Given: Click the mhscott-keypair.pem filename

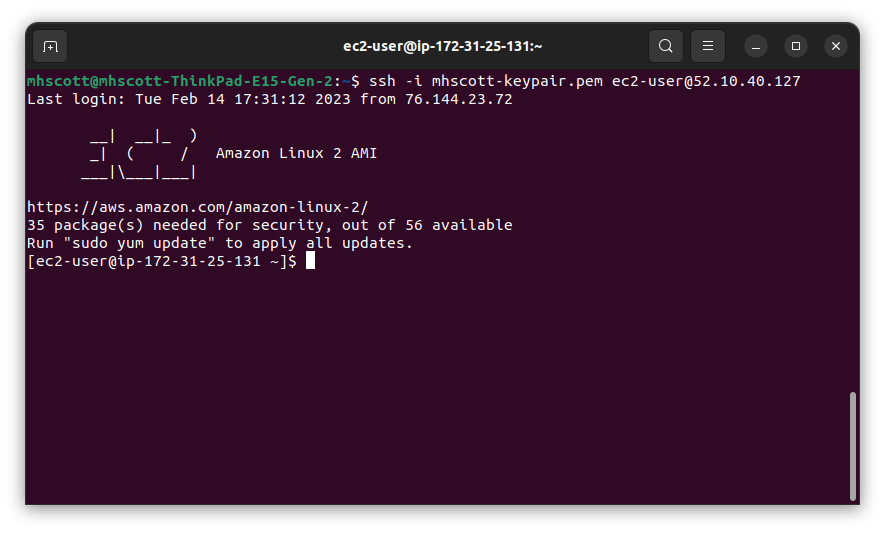Looking at the screenshot, I should tap(518, 81).
